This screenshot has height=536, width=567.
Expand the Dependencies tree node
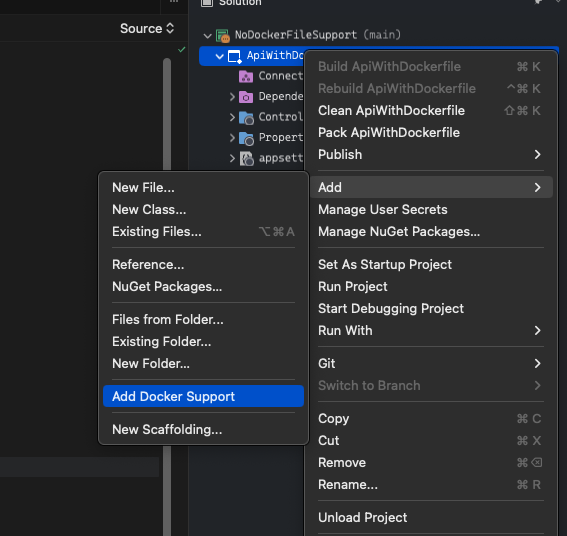232,97
